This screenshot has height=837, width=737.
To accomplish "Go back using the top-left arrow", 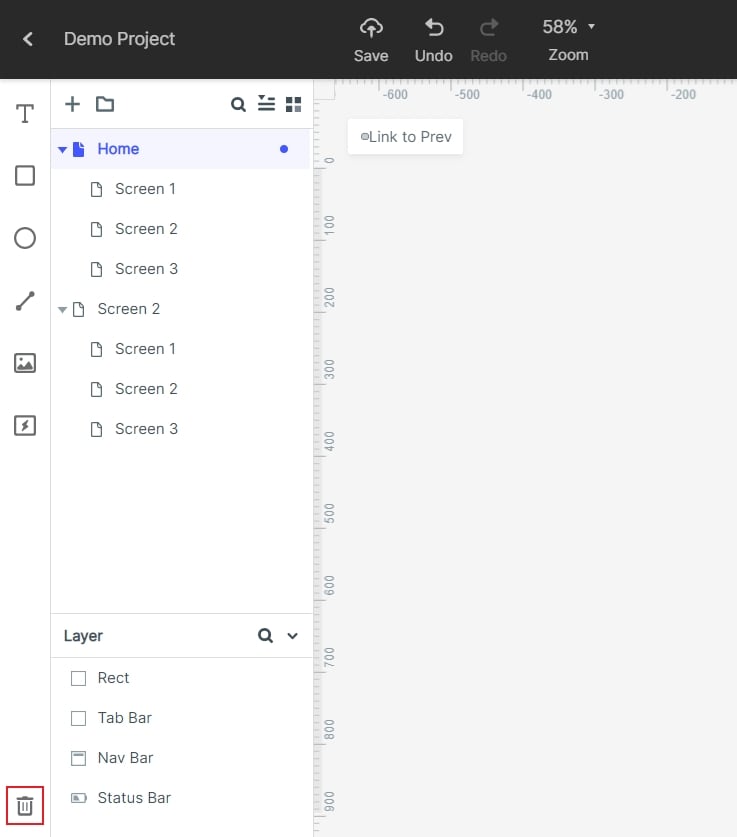I will 28,39.
